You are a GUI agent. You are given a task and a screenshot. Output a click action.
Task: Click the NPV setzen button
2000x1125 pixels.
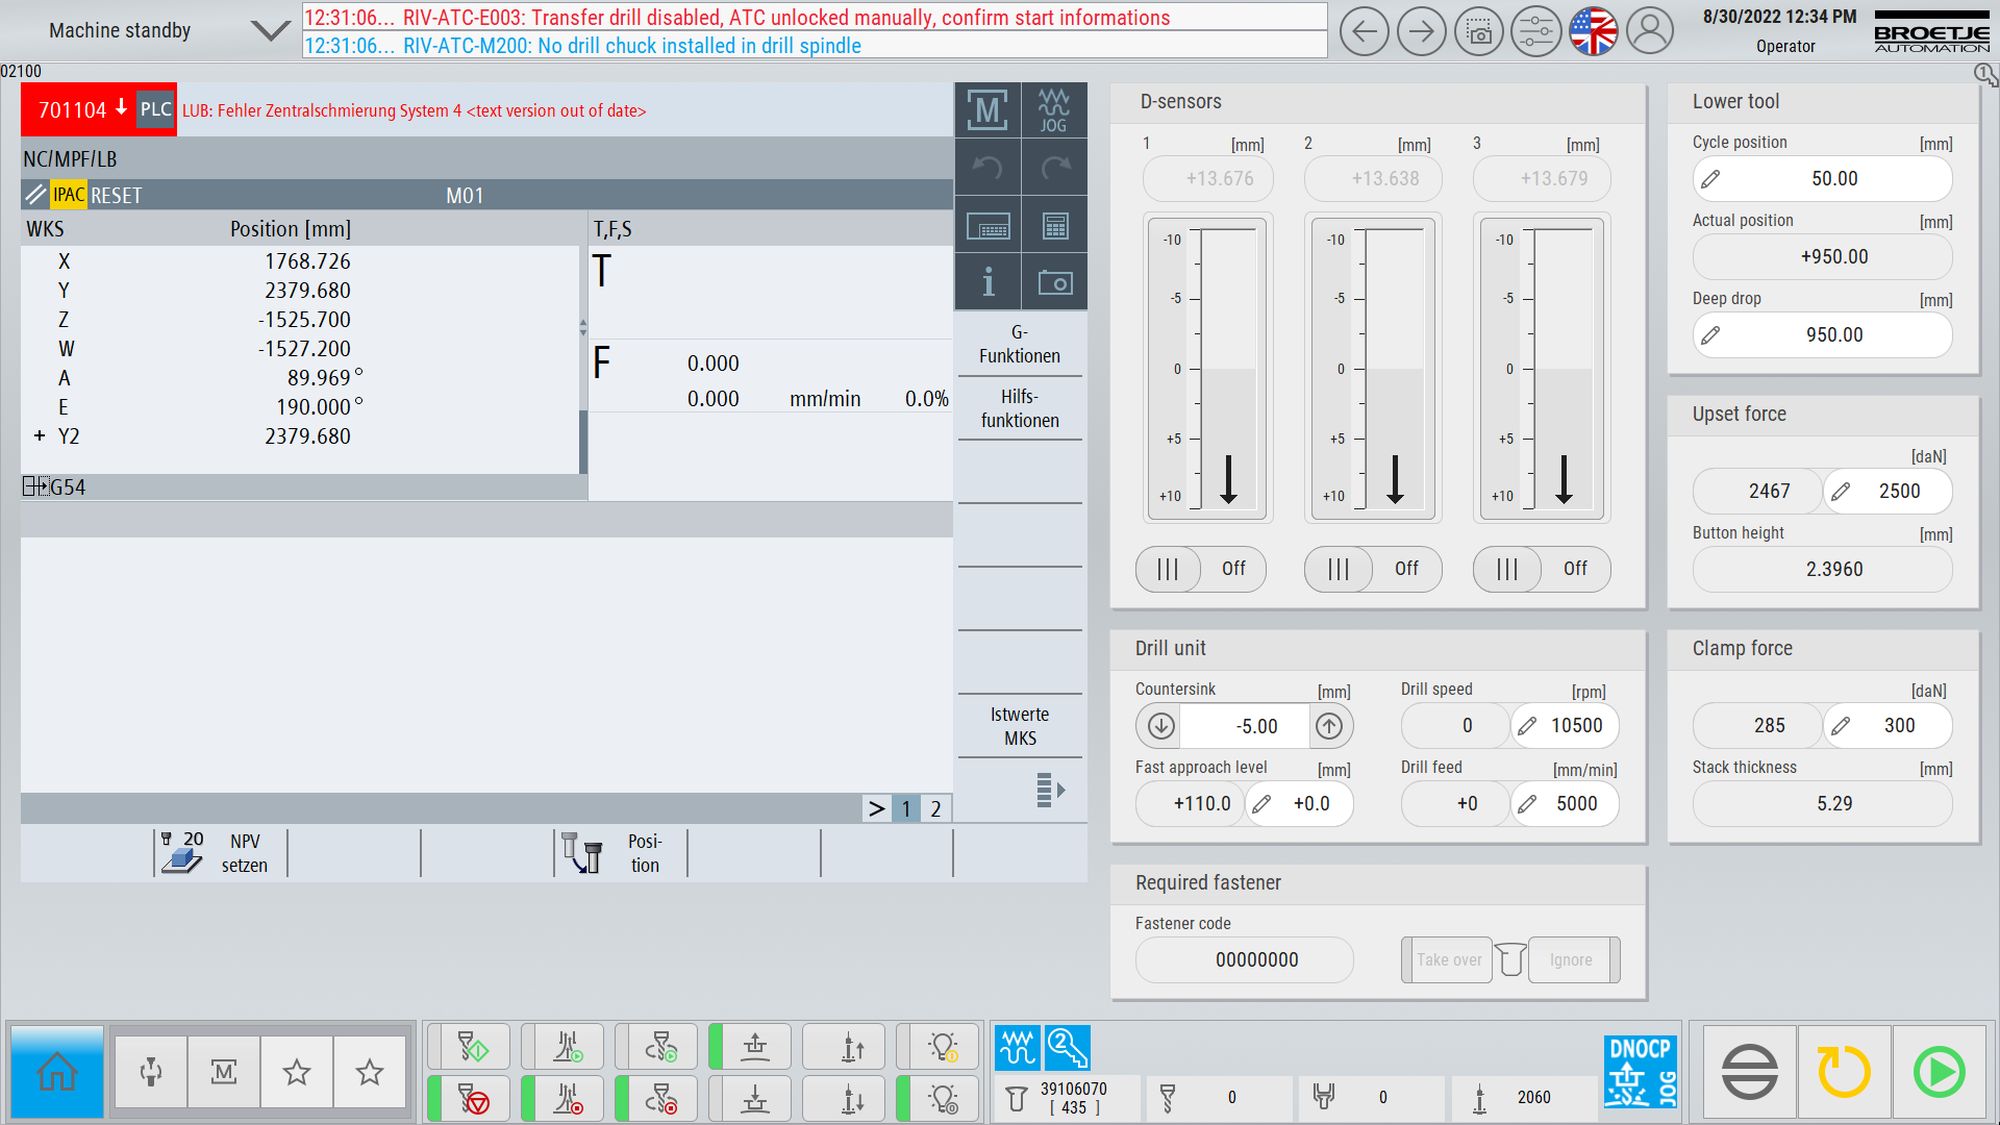click(x=221, y=853)
